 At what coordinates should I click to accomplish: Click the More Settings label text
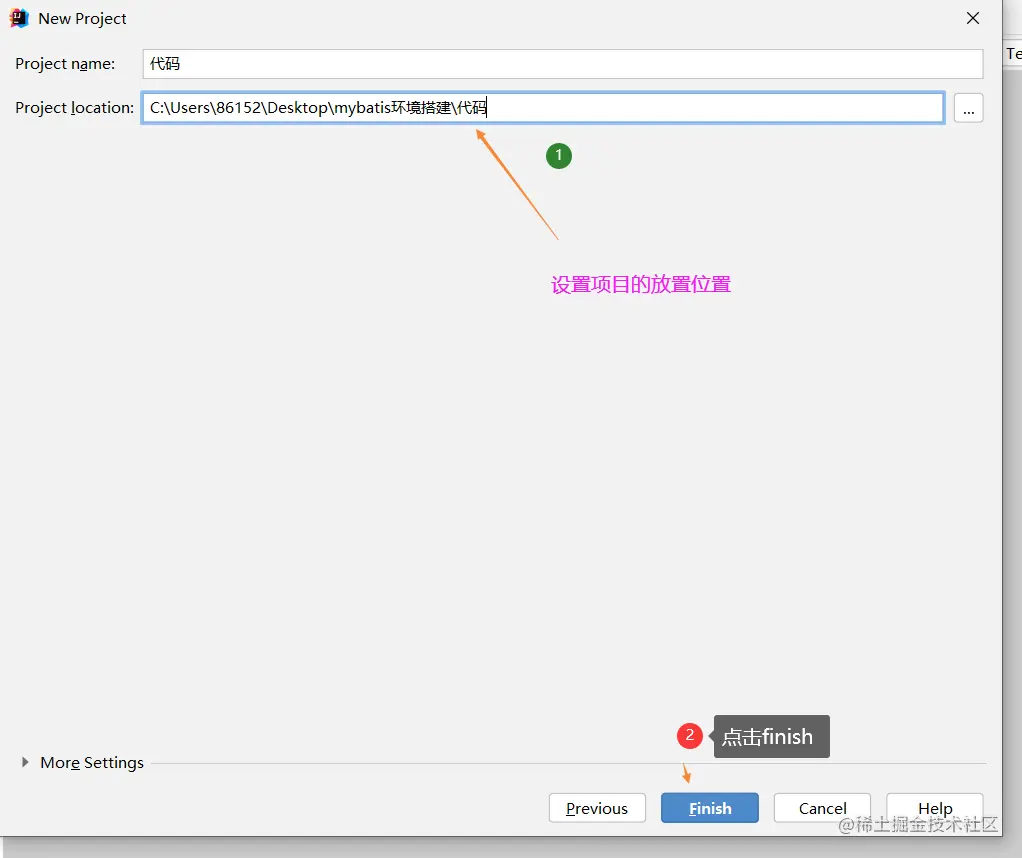point(92,763)
